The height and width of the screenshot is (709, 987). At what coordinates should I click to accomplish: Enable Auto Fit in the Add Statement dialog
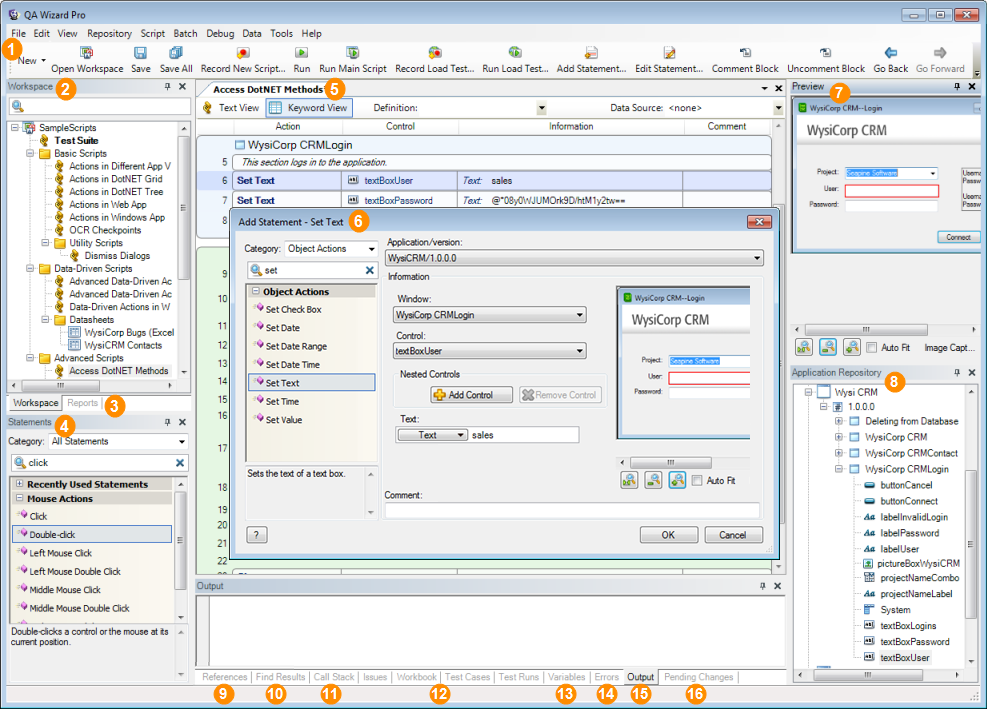point(698,481)
